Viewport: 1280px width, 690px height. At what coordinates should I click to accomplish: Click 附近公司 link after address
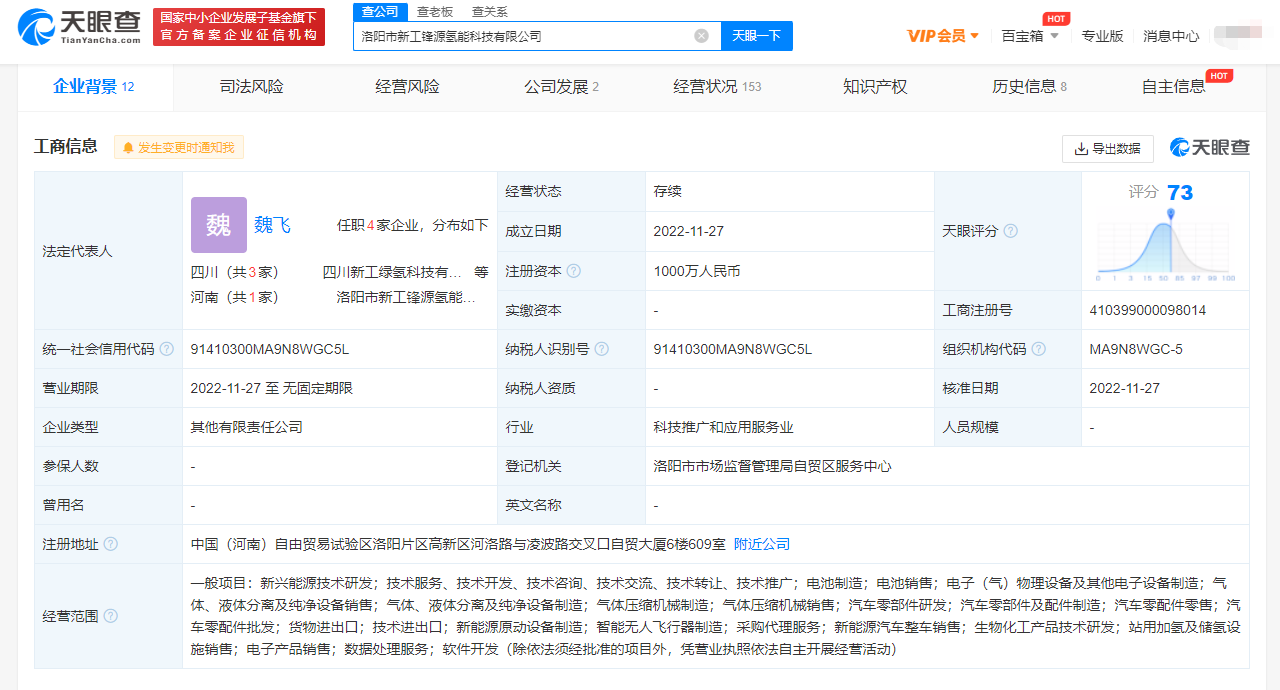[x=762, y=544]
